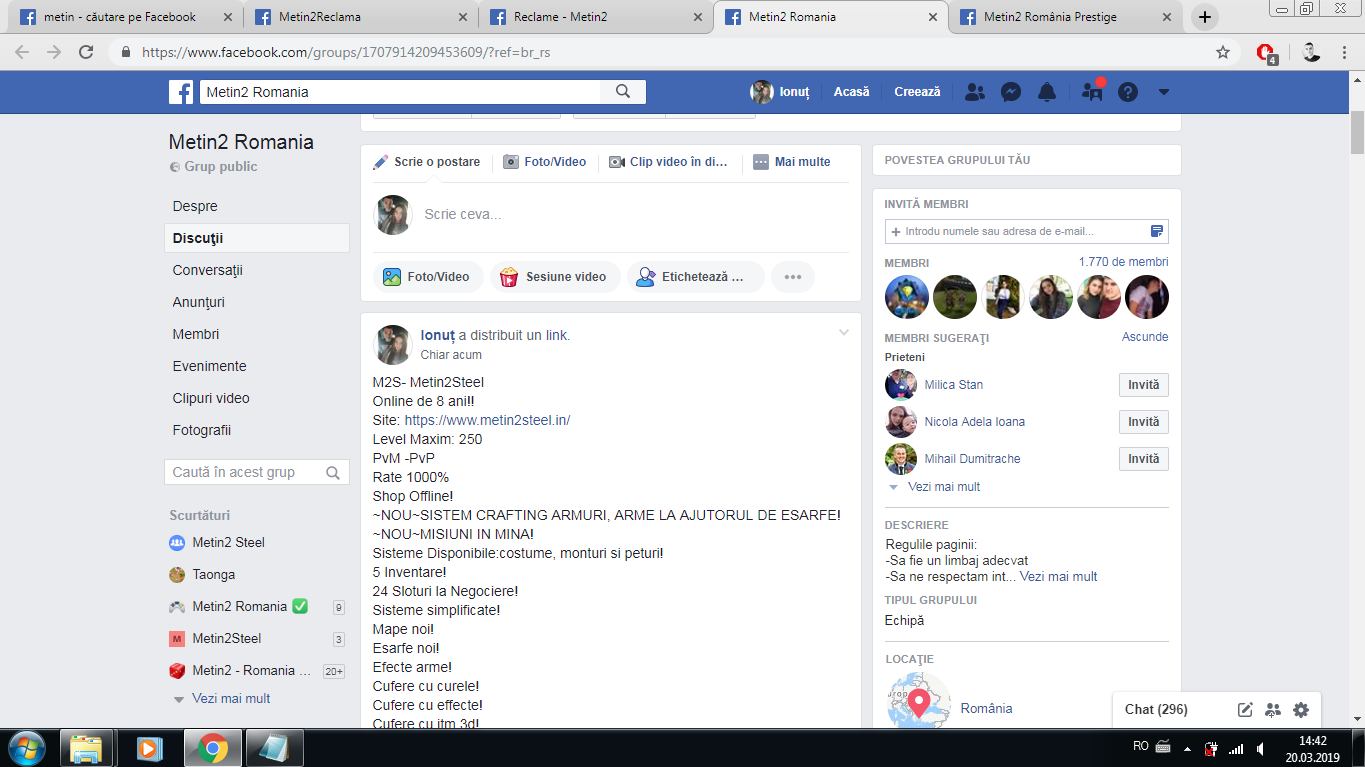Switch to Metin2Reclama tab
1365x767 pixels.
click(x=358, y=17)
